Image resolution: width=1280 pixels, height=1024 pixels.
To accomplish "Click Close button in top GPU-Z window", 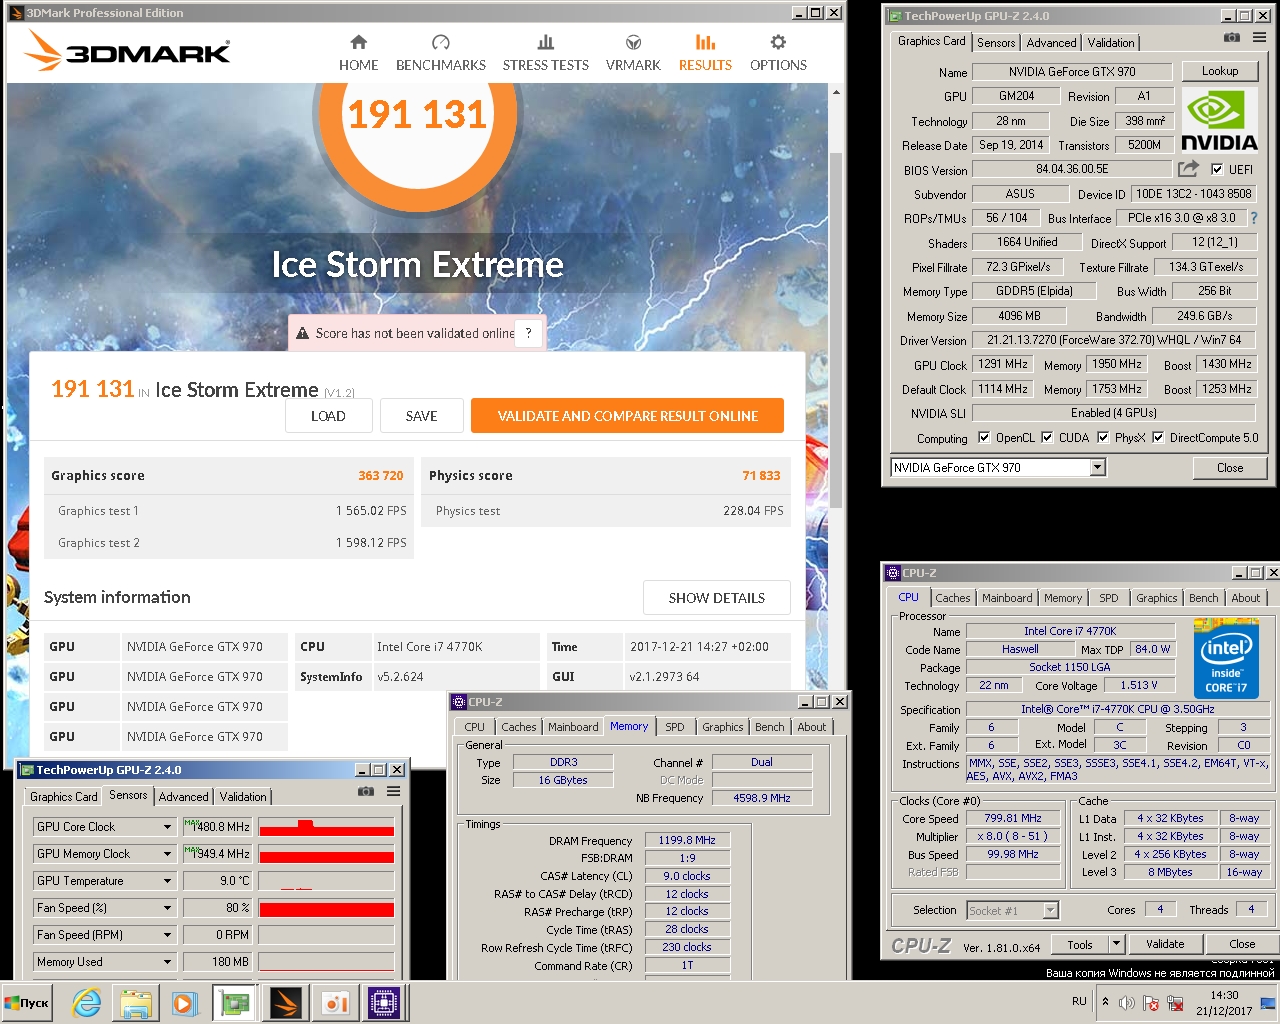I will (x=1230, y=467).
